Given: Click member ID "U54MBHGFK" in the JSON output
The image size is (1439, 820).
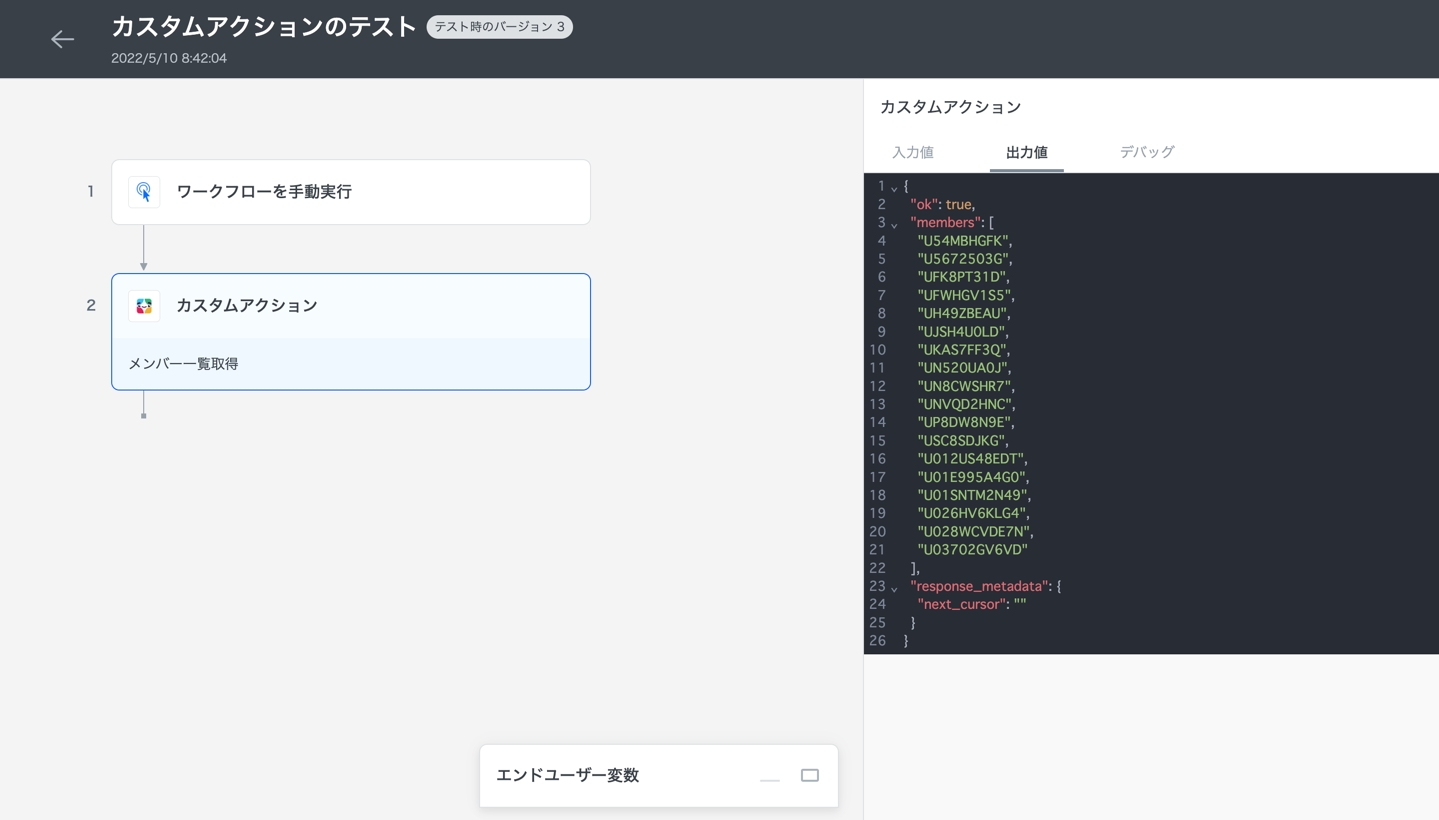Looking at the screenshot, I should coord(964,241).
